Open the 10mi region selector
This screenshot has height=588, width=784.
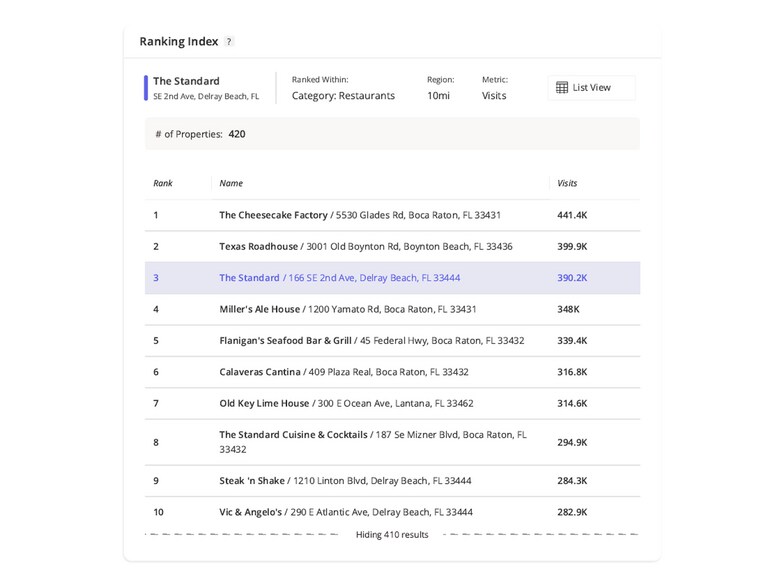(x=438, y=96)
